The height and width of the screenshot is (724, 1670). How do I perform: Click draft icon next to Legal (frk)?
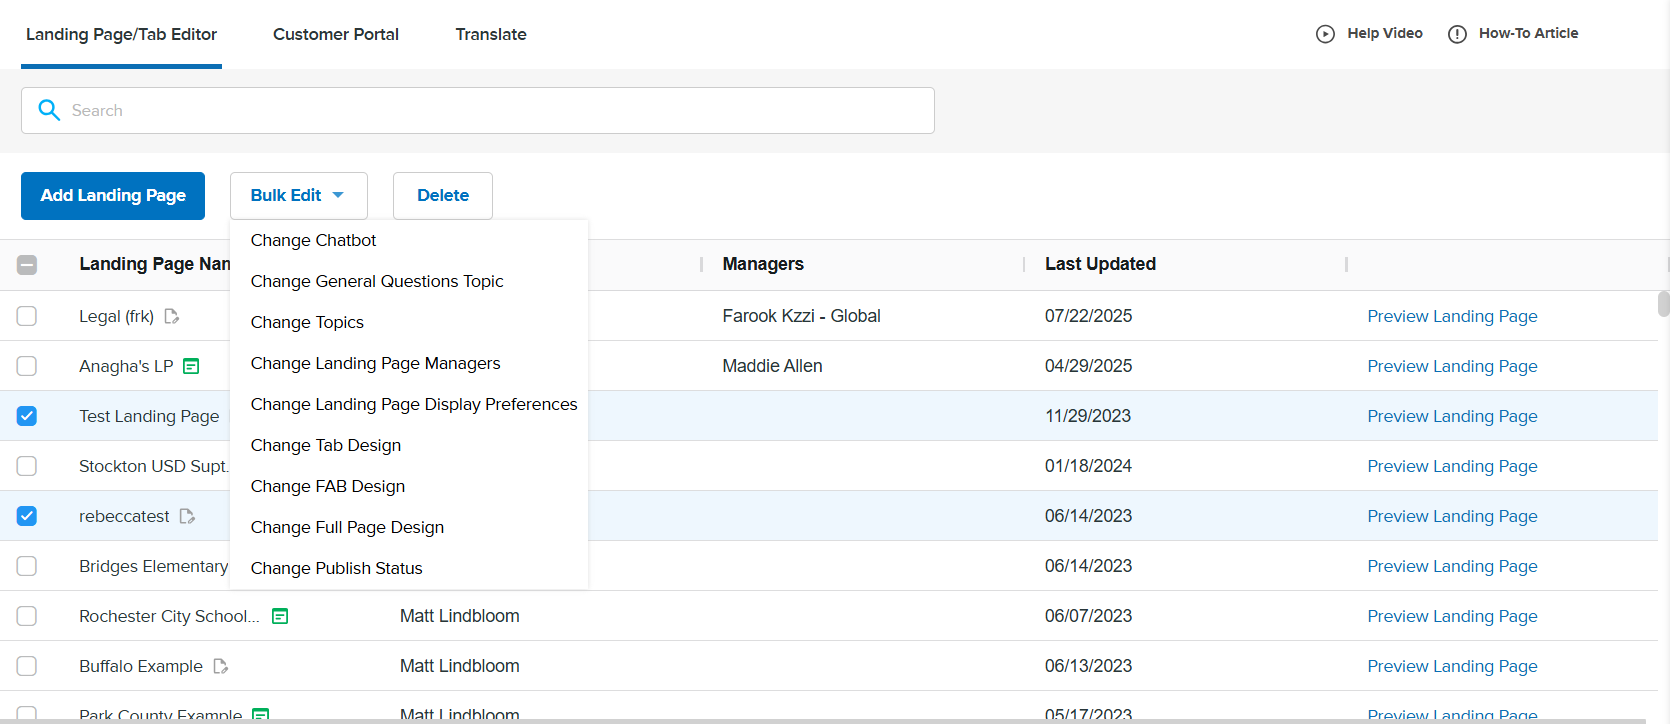172,317
